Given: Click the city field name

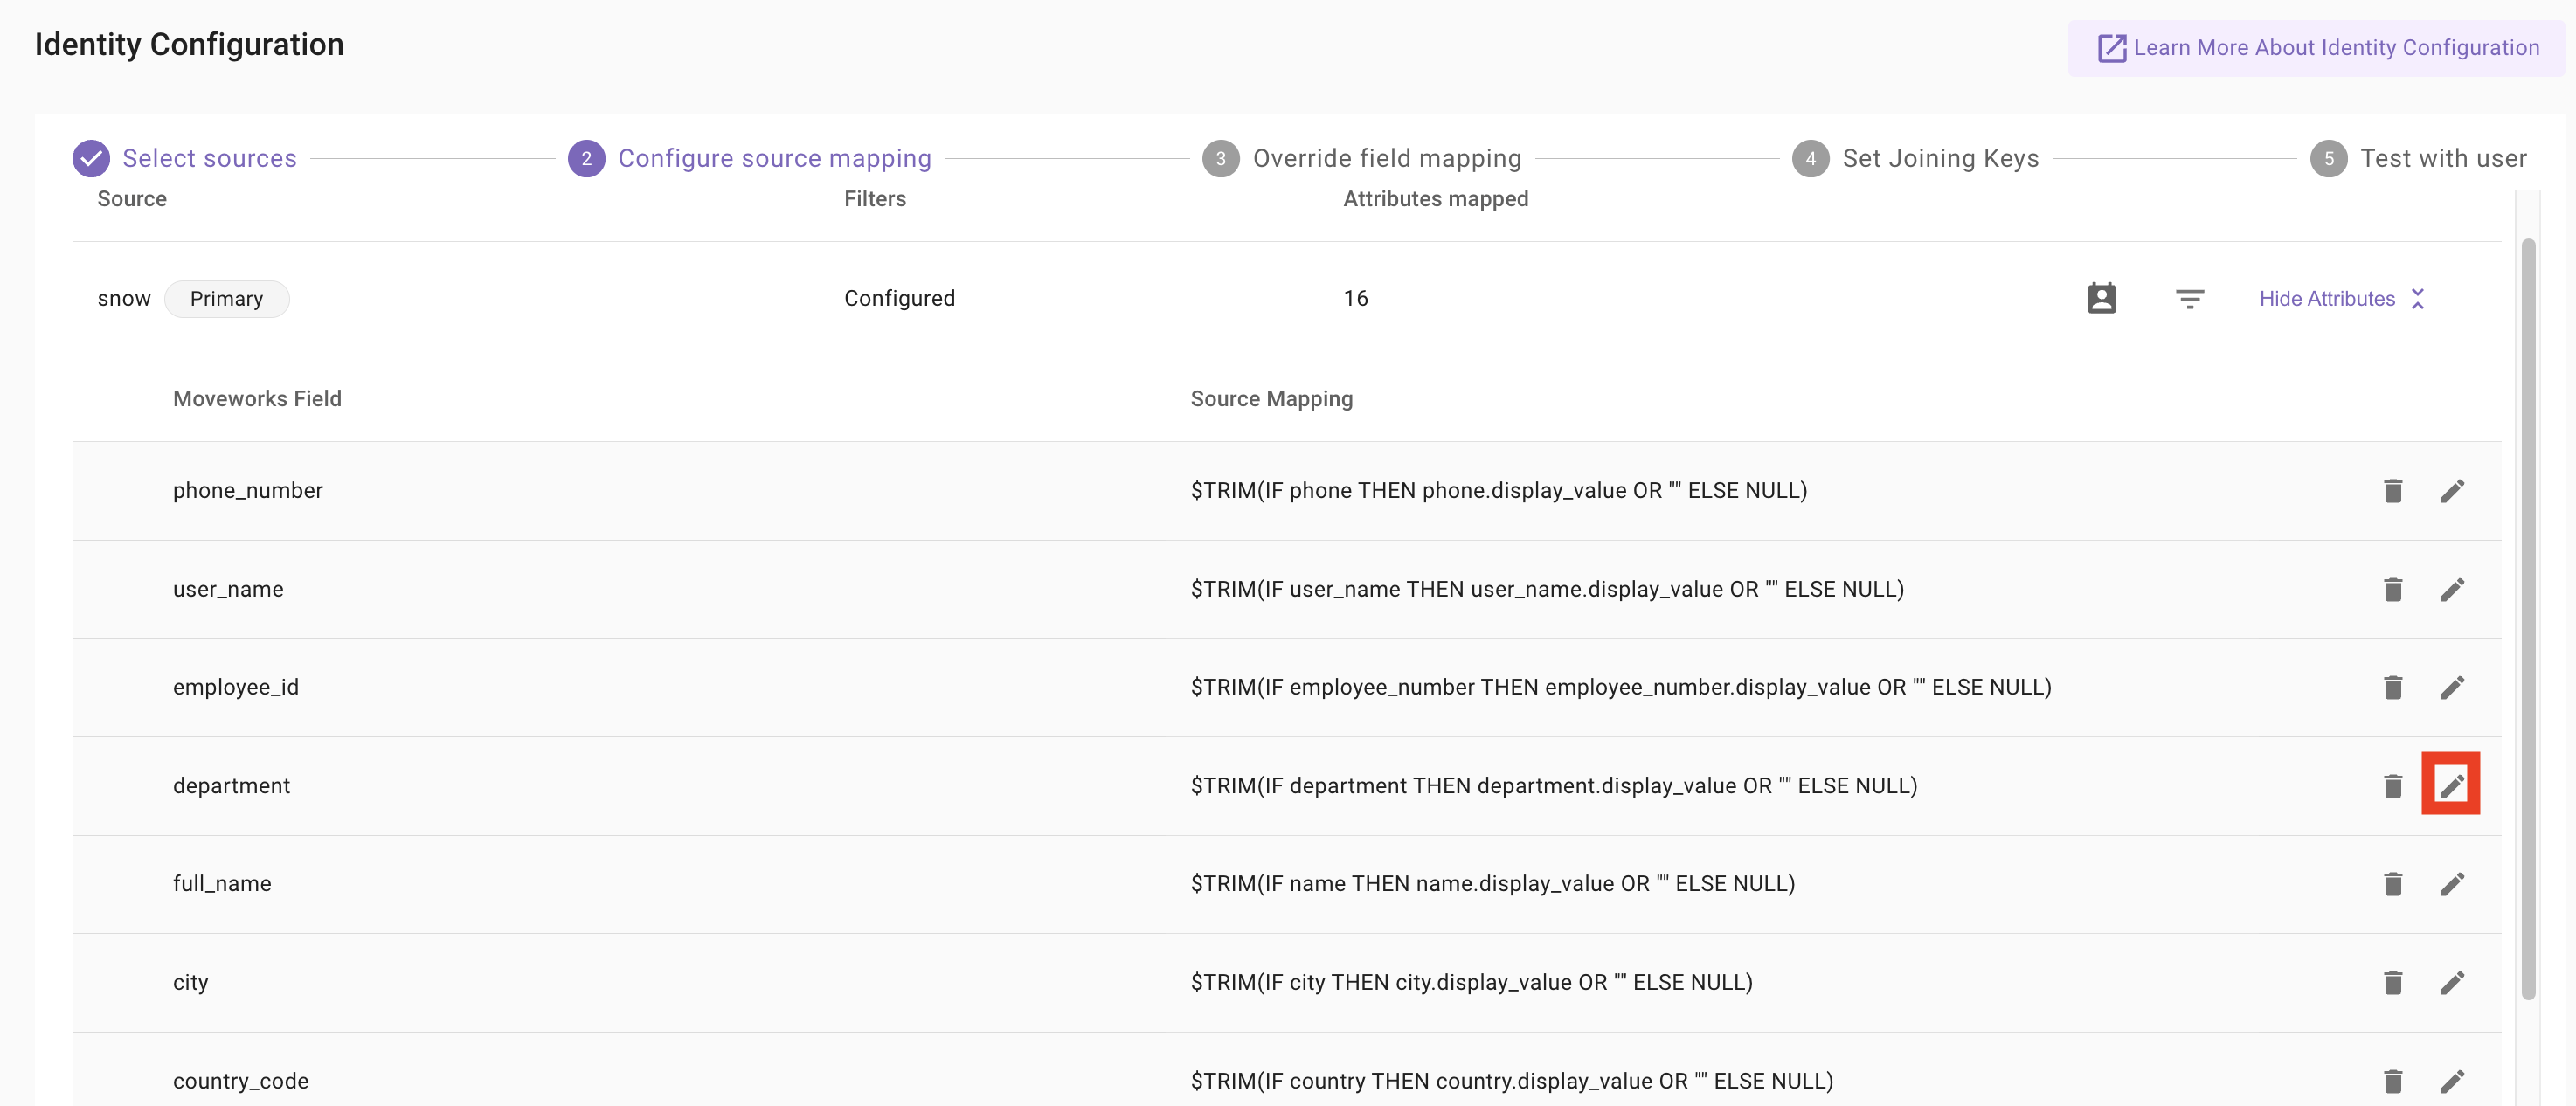Looking at the screenshot, I should 191,983.
